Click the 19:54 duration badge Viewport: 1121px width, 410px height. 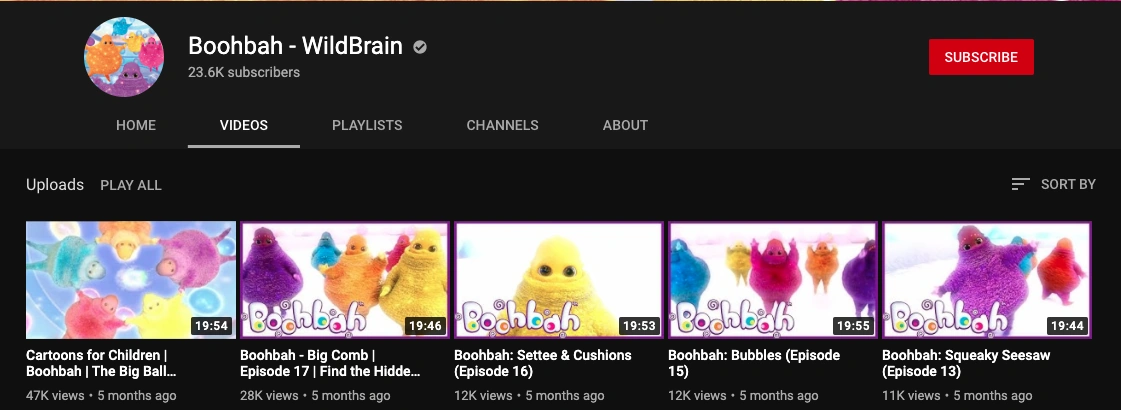tap(211, 326)
